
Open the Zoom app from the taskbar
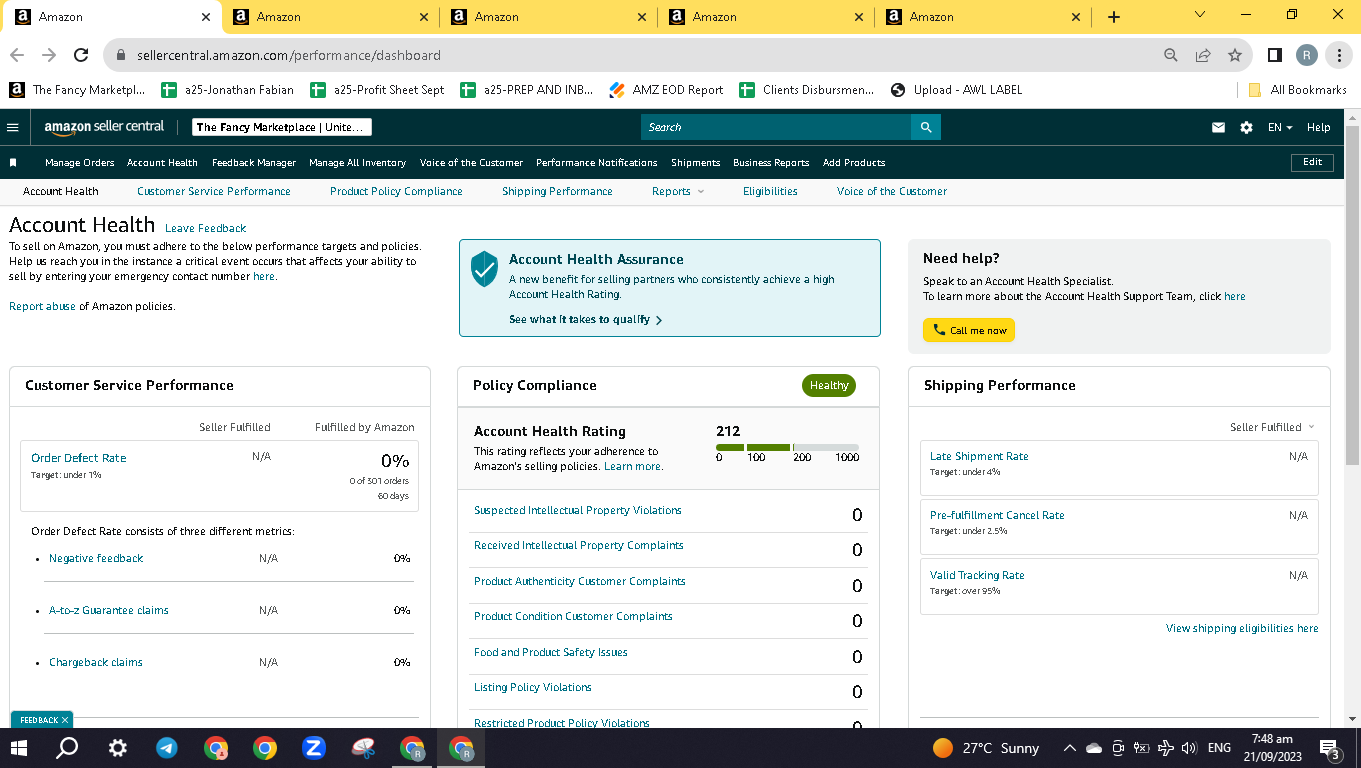click(314, 748)
